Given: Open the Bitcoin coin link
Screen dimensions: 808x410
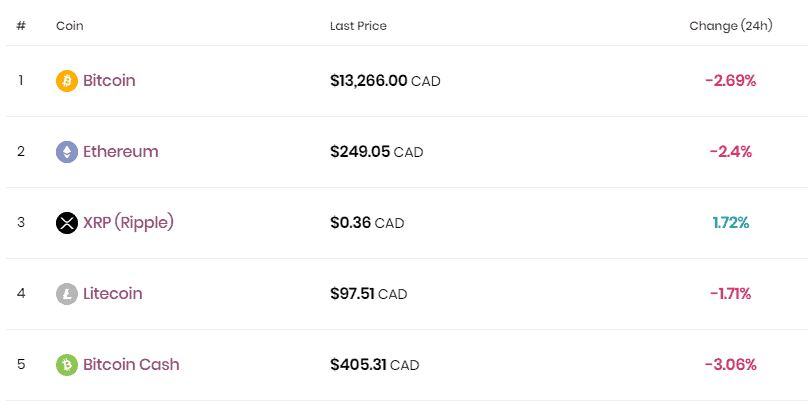Looking at the screenshot, I should (109, 81).
